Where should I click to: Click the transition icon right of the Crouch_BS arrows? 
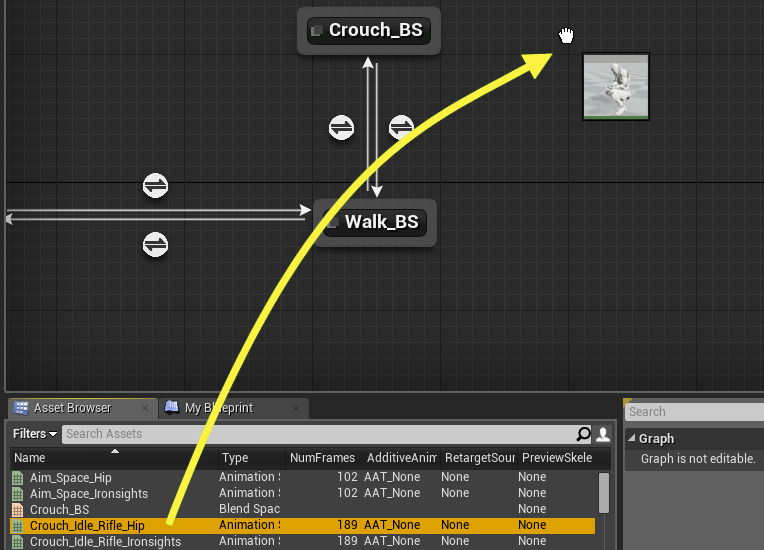click(401, 127)
